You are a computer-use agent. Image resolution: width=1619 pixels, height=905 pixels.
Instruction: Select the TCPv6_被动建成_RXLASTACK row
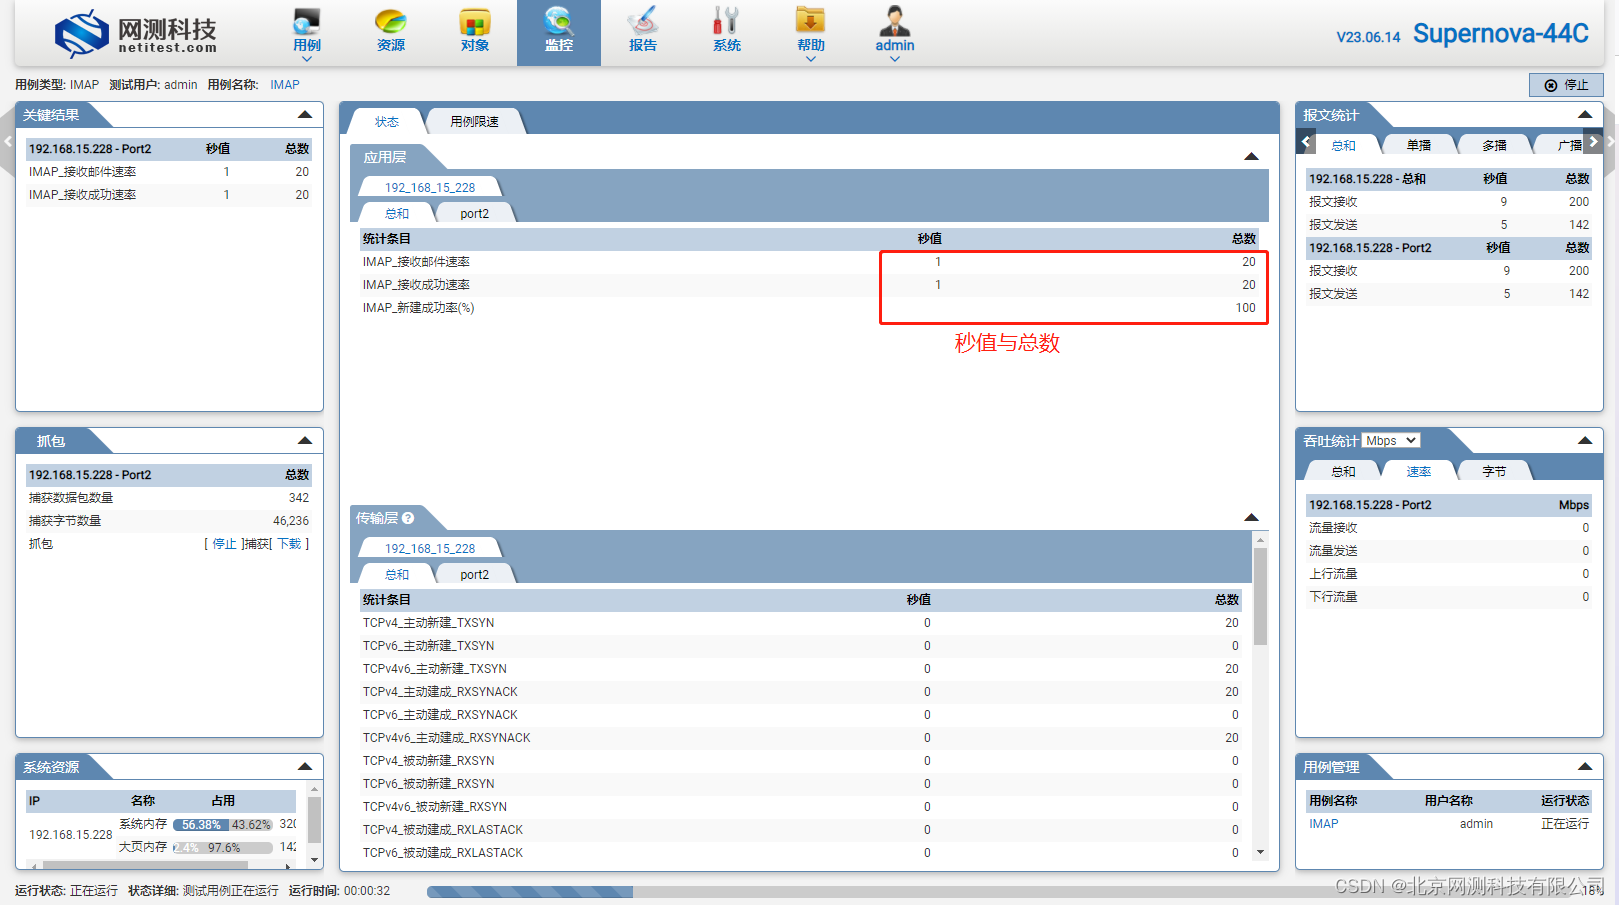click(x=800, y=853)
